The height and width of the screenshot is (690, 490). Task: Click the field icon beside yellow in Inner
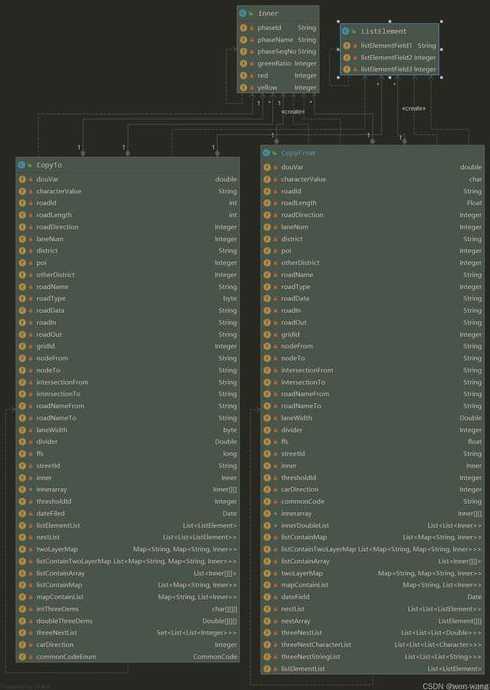click(x=243, y=88)
